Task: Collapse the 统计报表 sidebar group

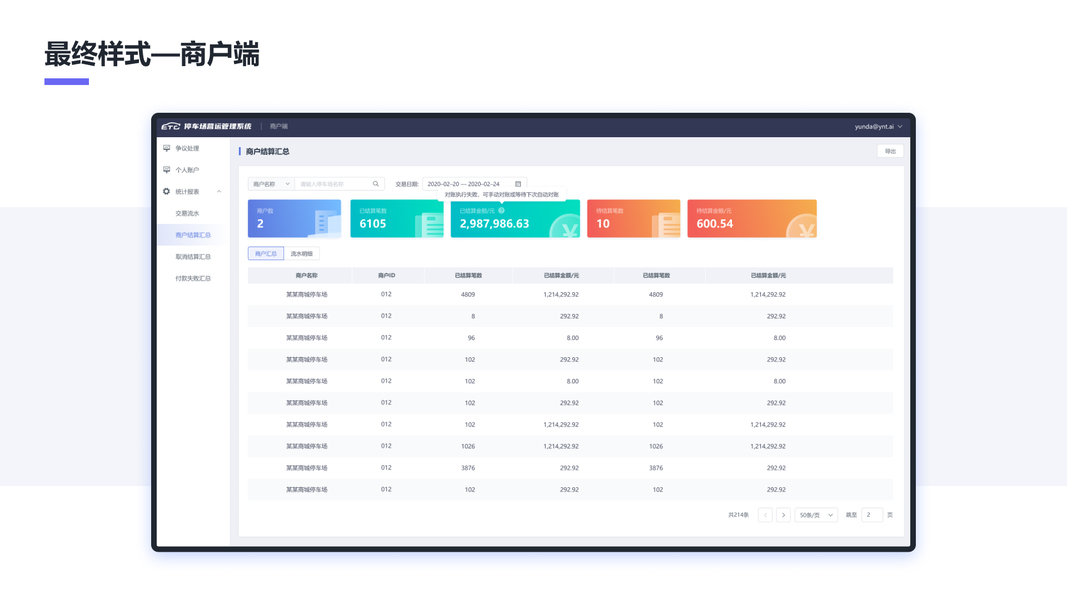Action: pyautogui.click(x=192, y=192)
